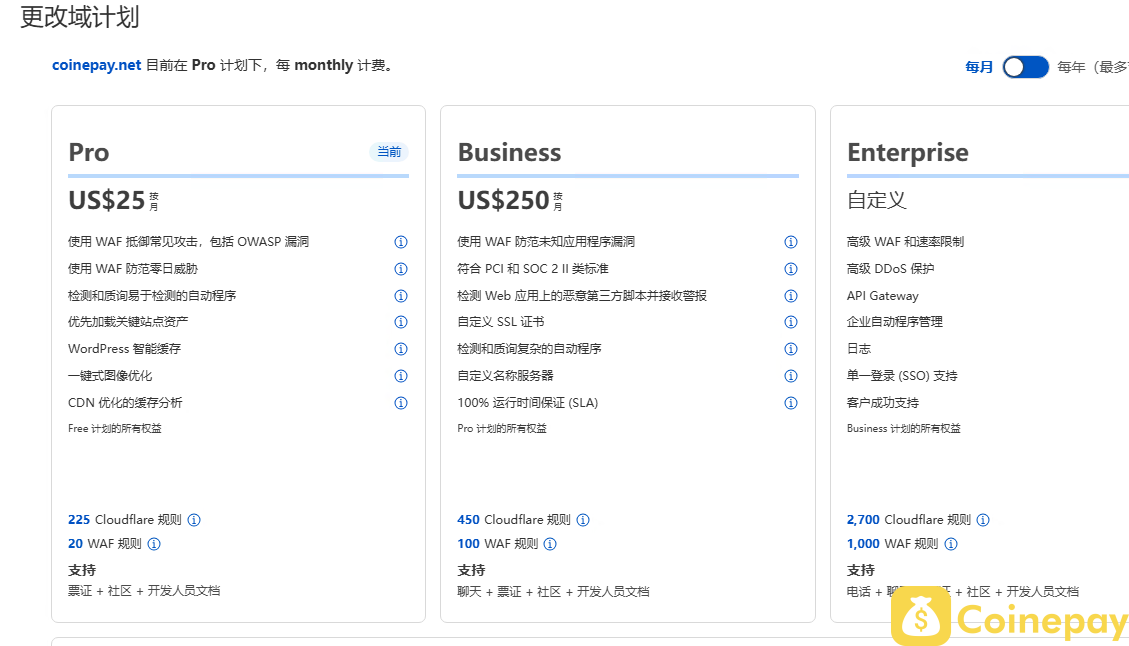This screenshot has width=1129, height=646.
Task: Show info for 自定义名称服务器
Action: tap(791, 376)
